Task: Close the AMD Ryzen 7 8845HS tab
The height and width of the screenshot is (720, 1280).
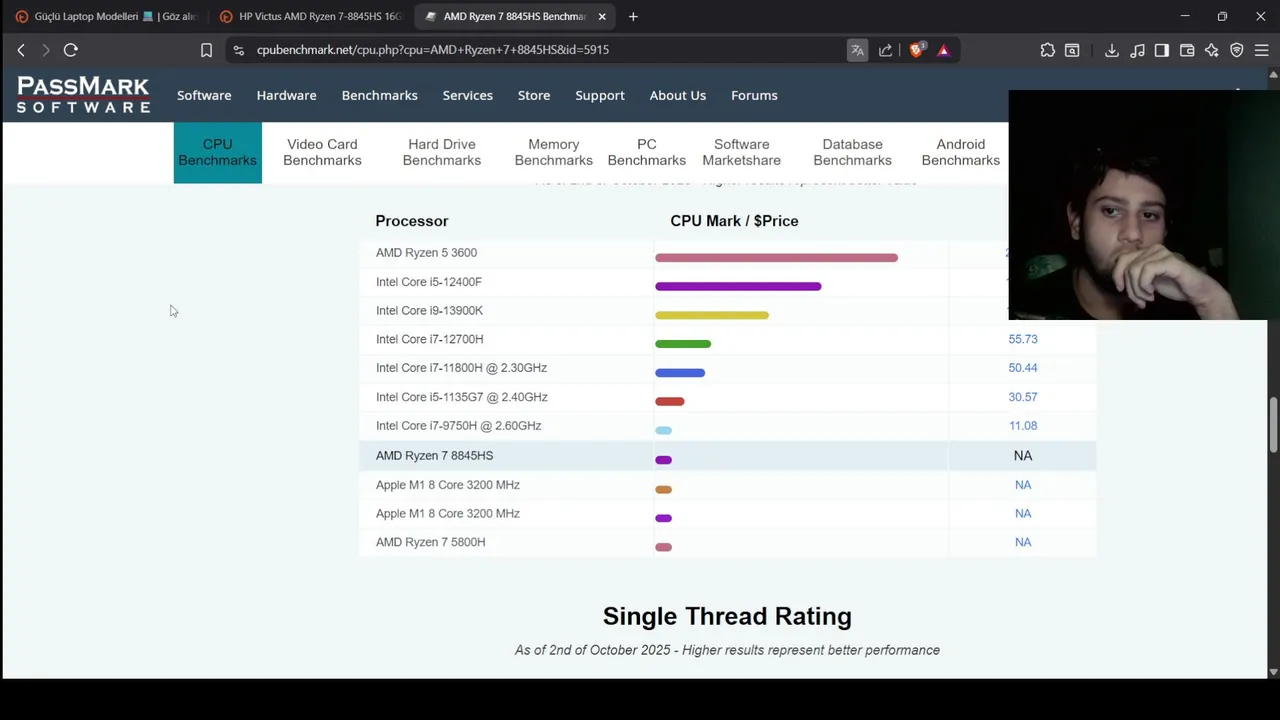Action: tap(602, 16)
